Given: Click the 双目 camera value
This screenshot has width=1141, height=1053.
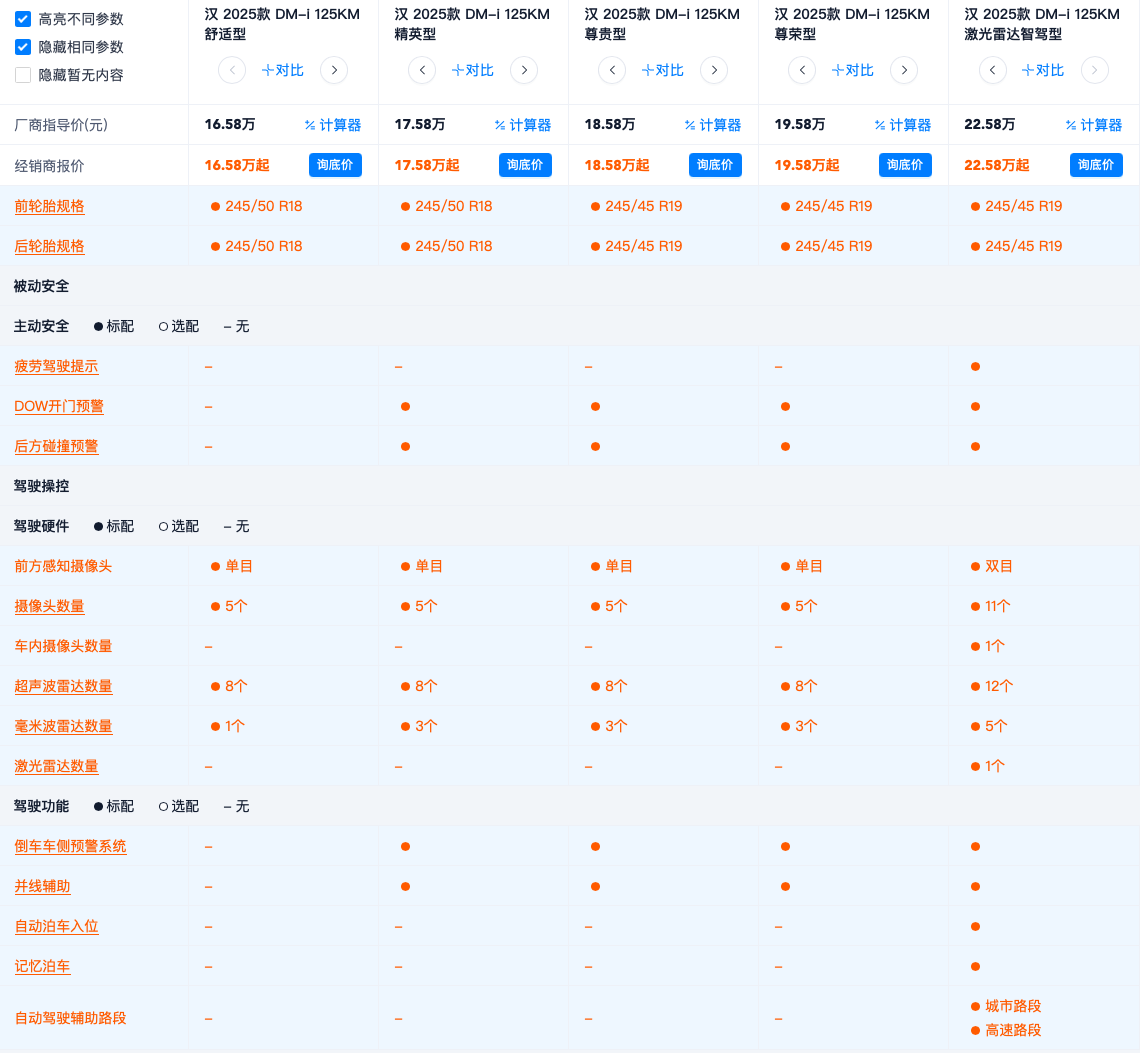Looking at the screenshot, I should click(998, 567).
